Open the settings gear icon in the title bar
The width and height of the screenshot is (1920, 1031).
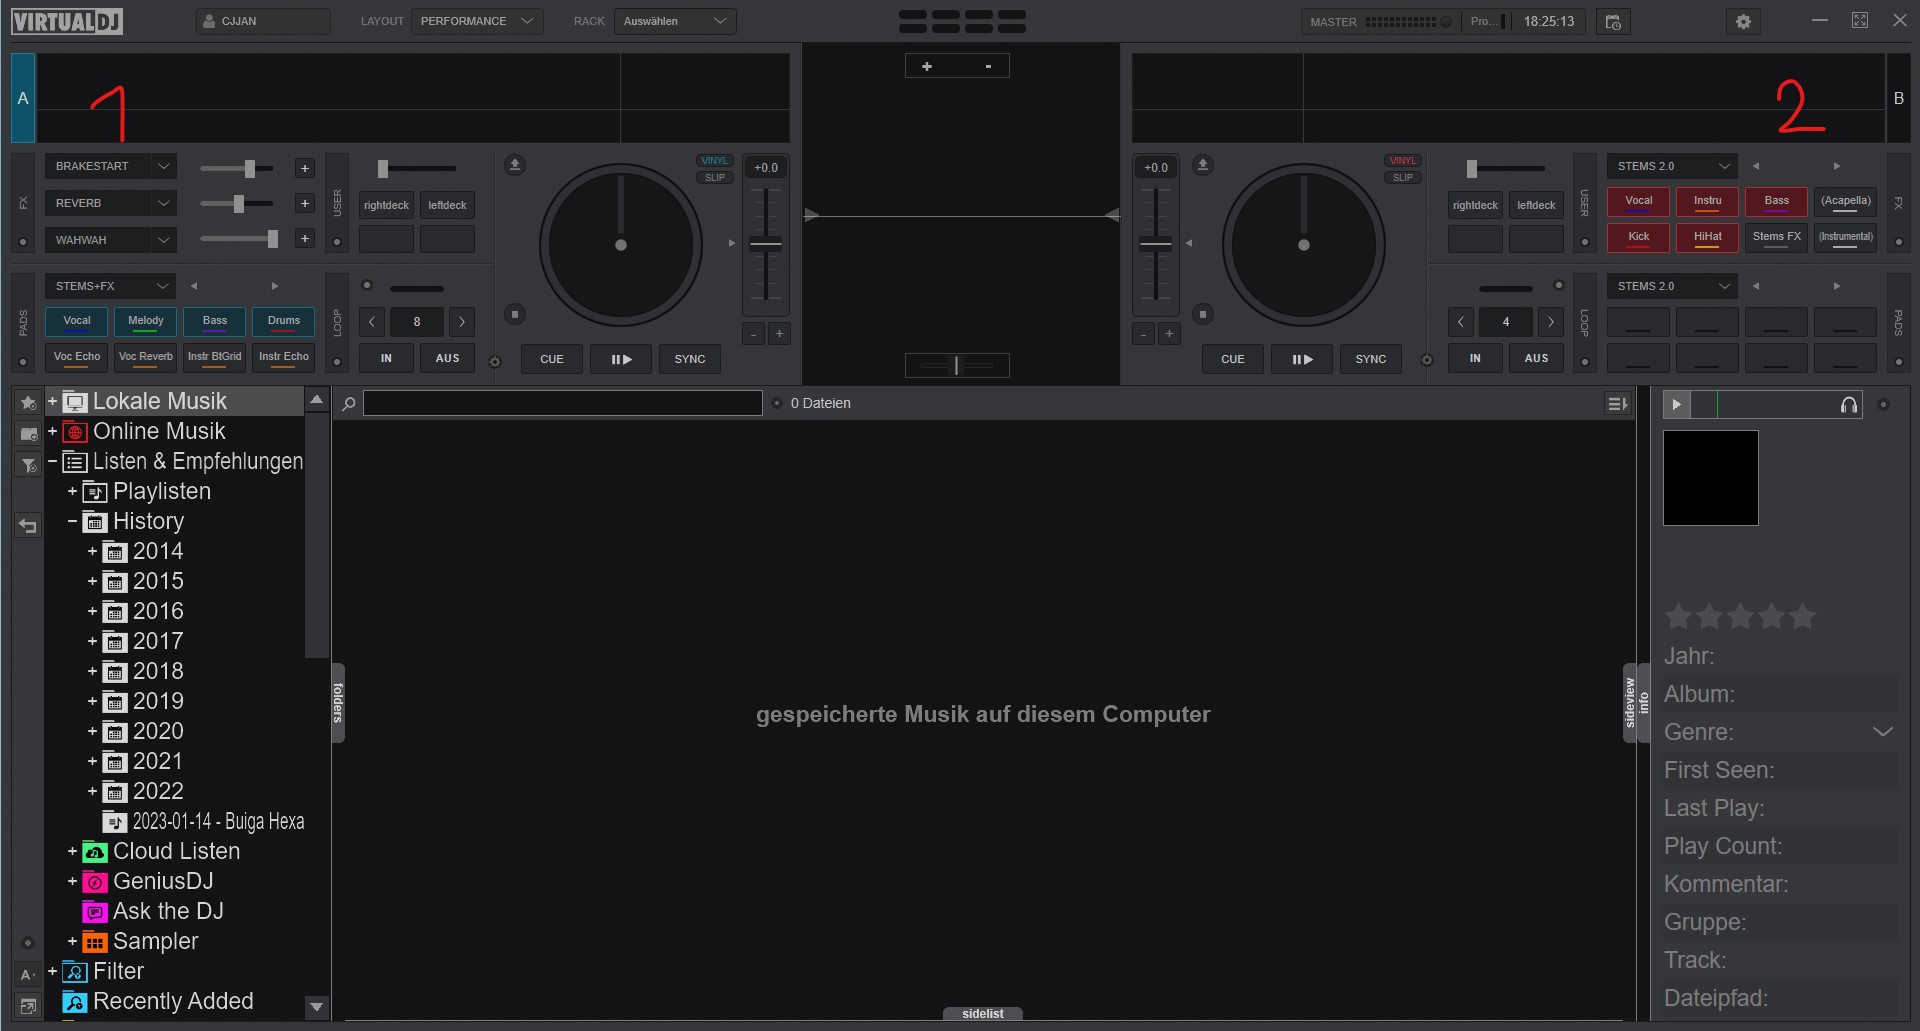pos(1743,21)
